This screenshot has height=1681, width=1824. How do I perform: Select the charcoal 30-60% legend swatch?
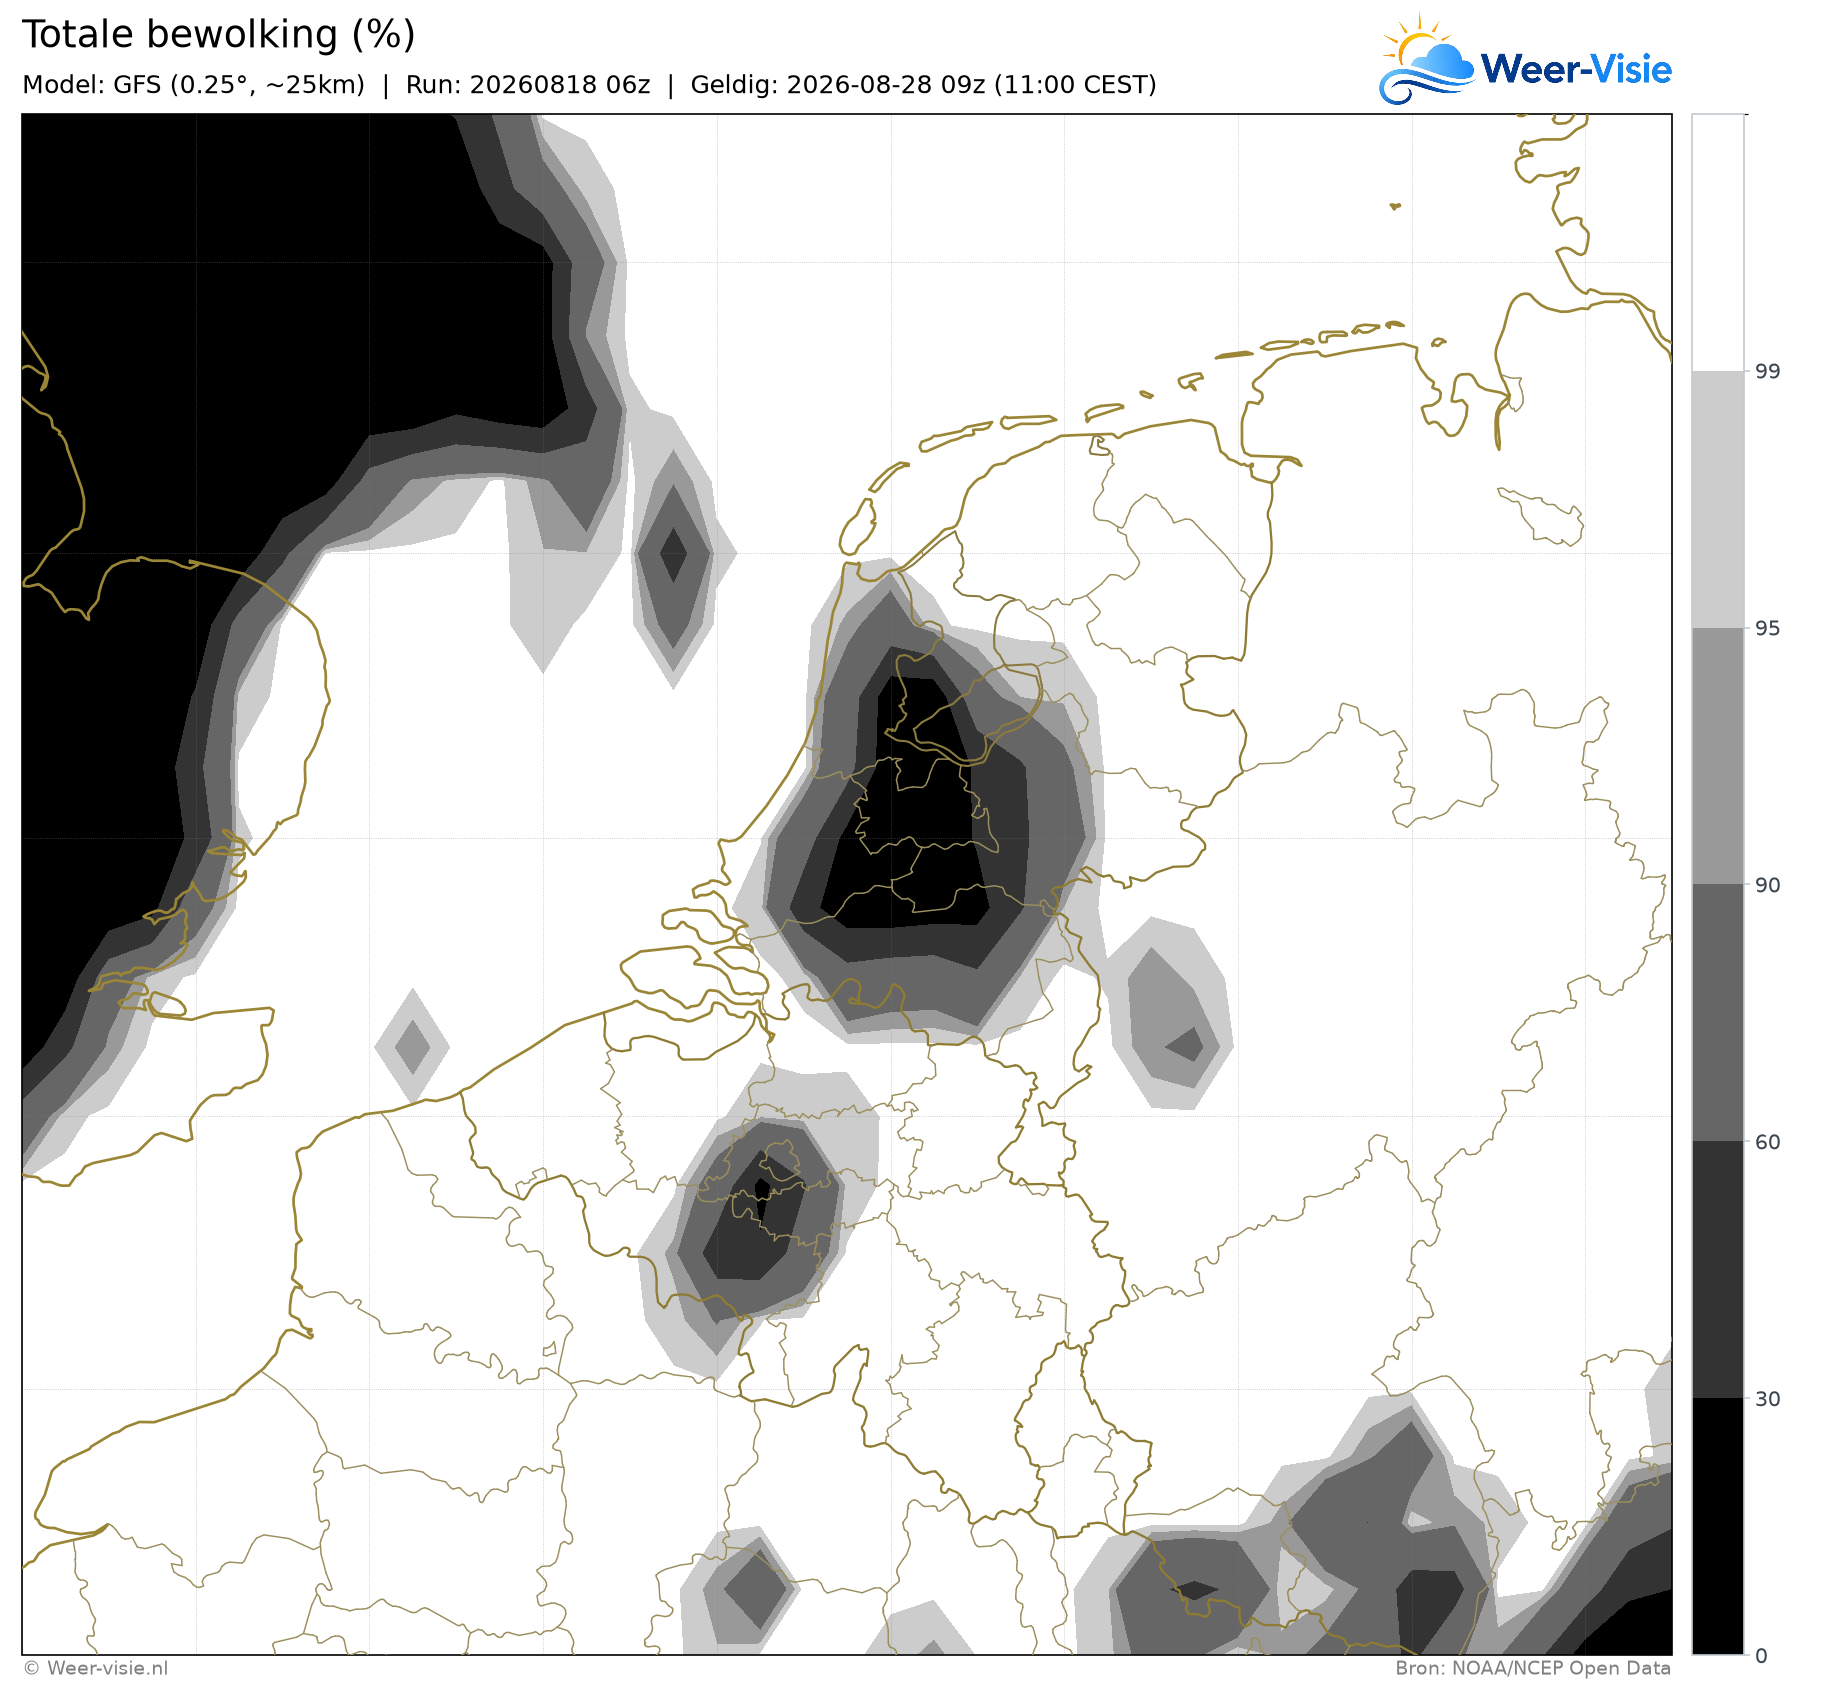pyautogui.click(x=1717, y=1269)
